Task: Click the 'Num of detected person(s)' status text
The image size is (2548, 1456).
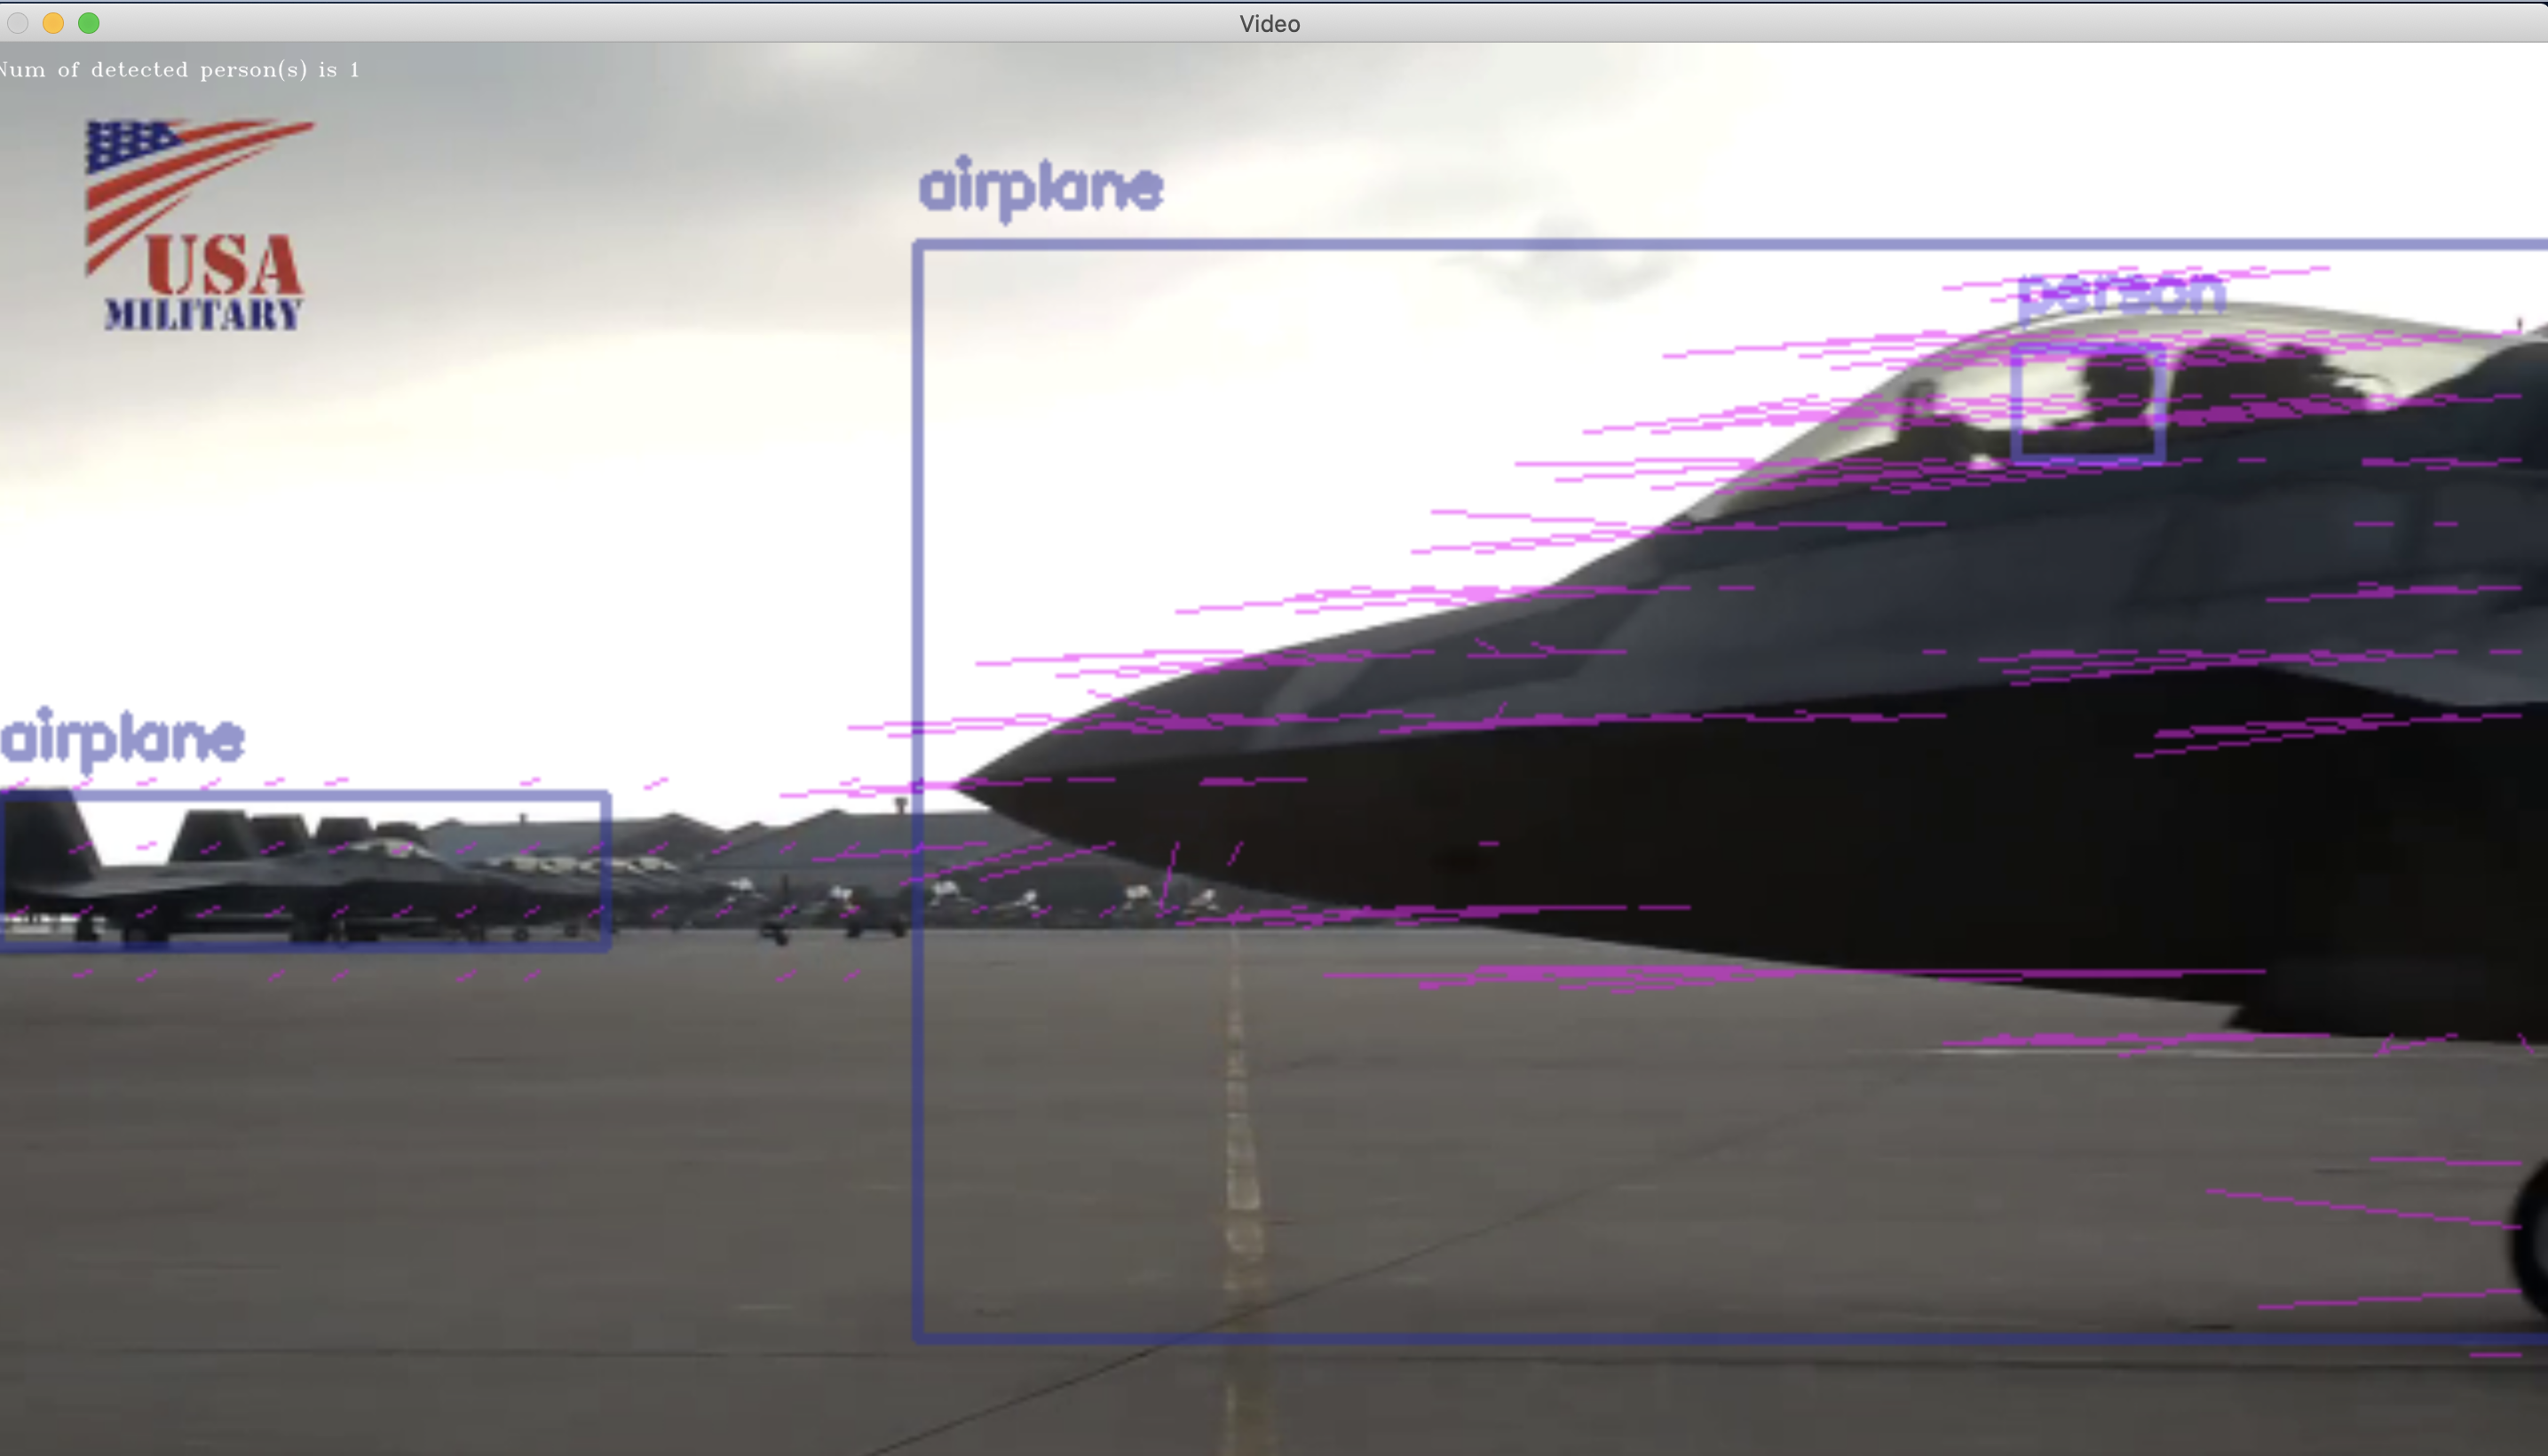Action: pyautogui.click(x=180, y=70)
